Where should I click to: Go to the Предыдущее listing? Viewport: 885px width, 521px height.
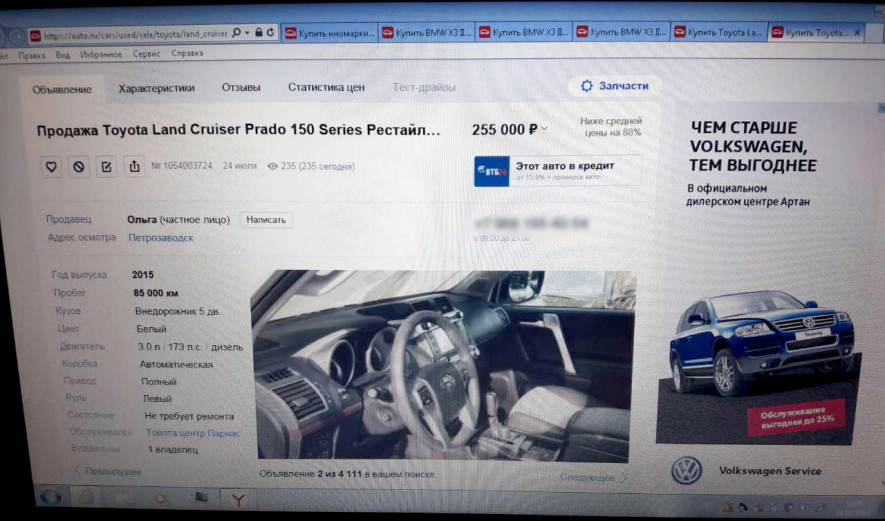tap(108, 471)
